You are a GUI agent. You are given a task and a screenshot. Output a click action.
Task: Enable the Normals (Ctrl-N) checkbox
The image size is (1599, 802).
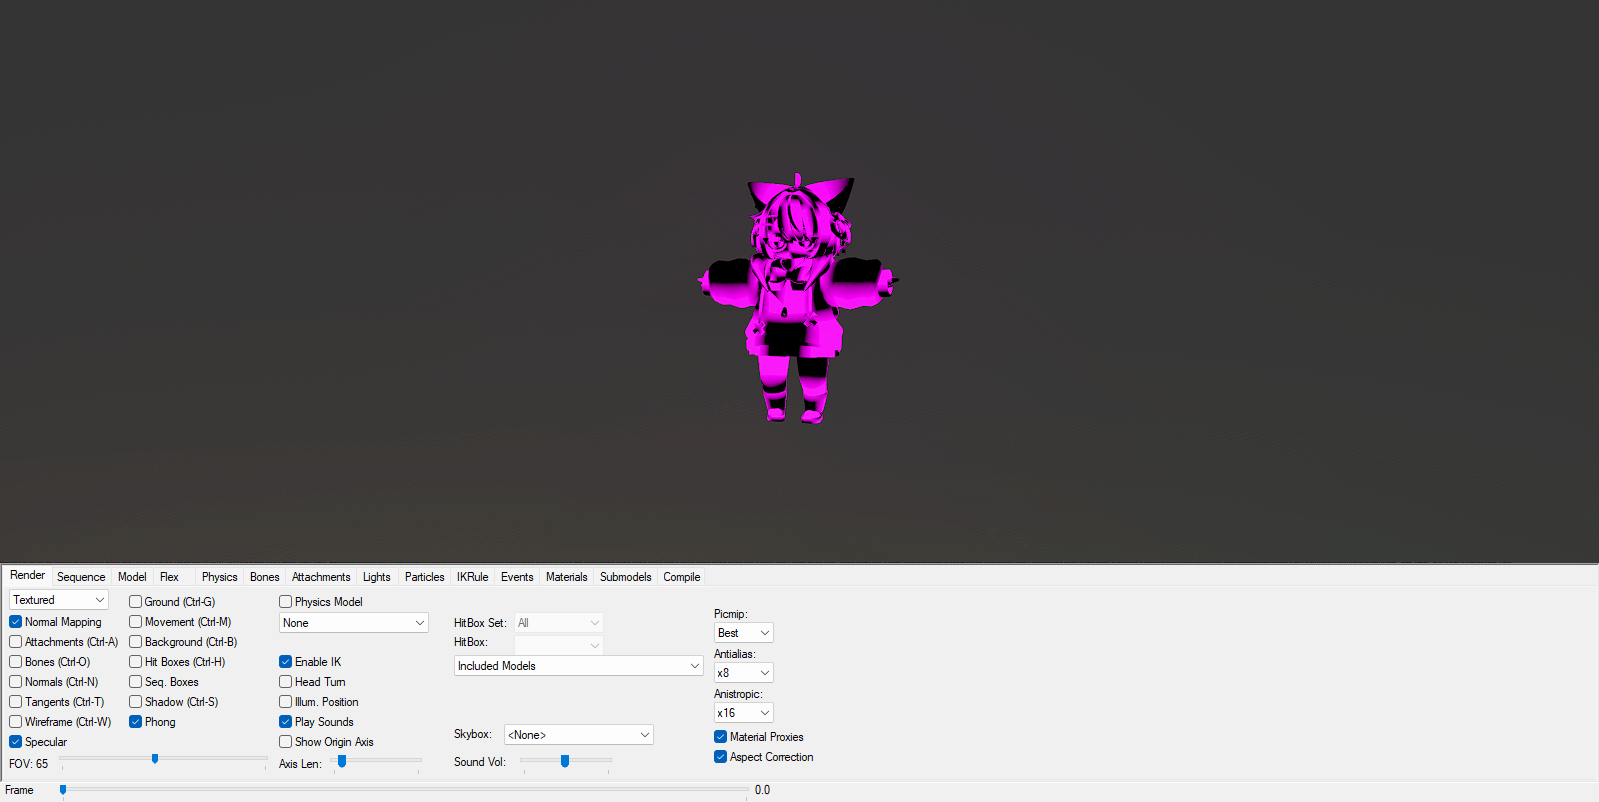pos(16,682)
